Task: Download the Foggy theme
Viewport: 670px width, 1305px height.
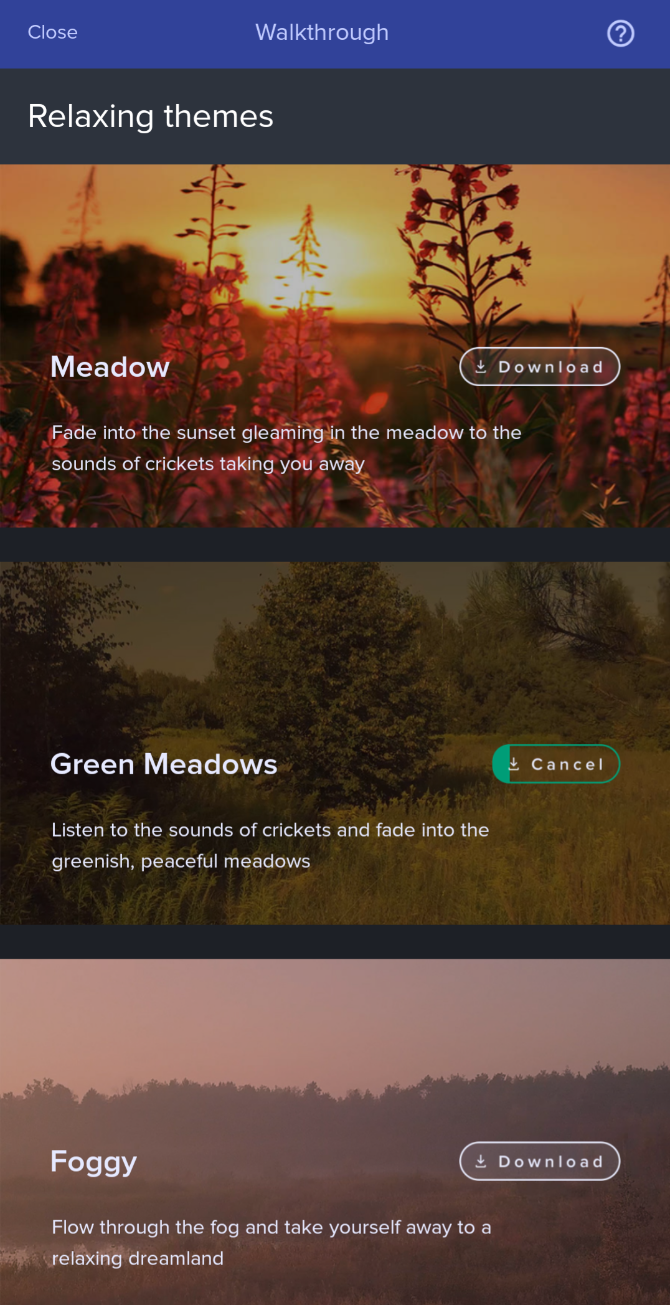Action: click(540, 1162)
